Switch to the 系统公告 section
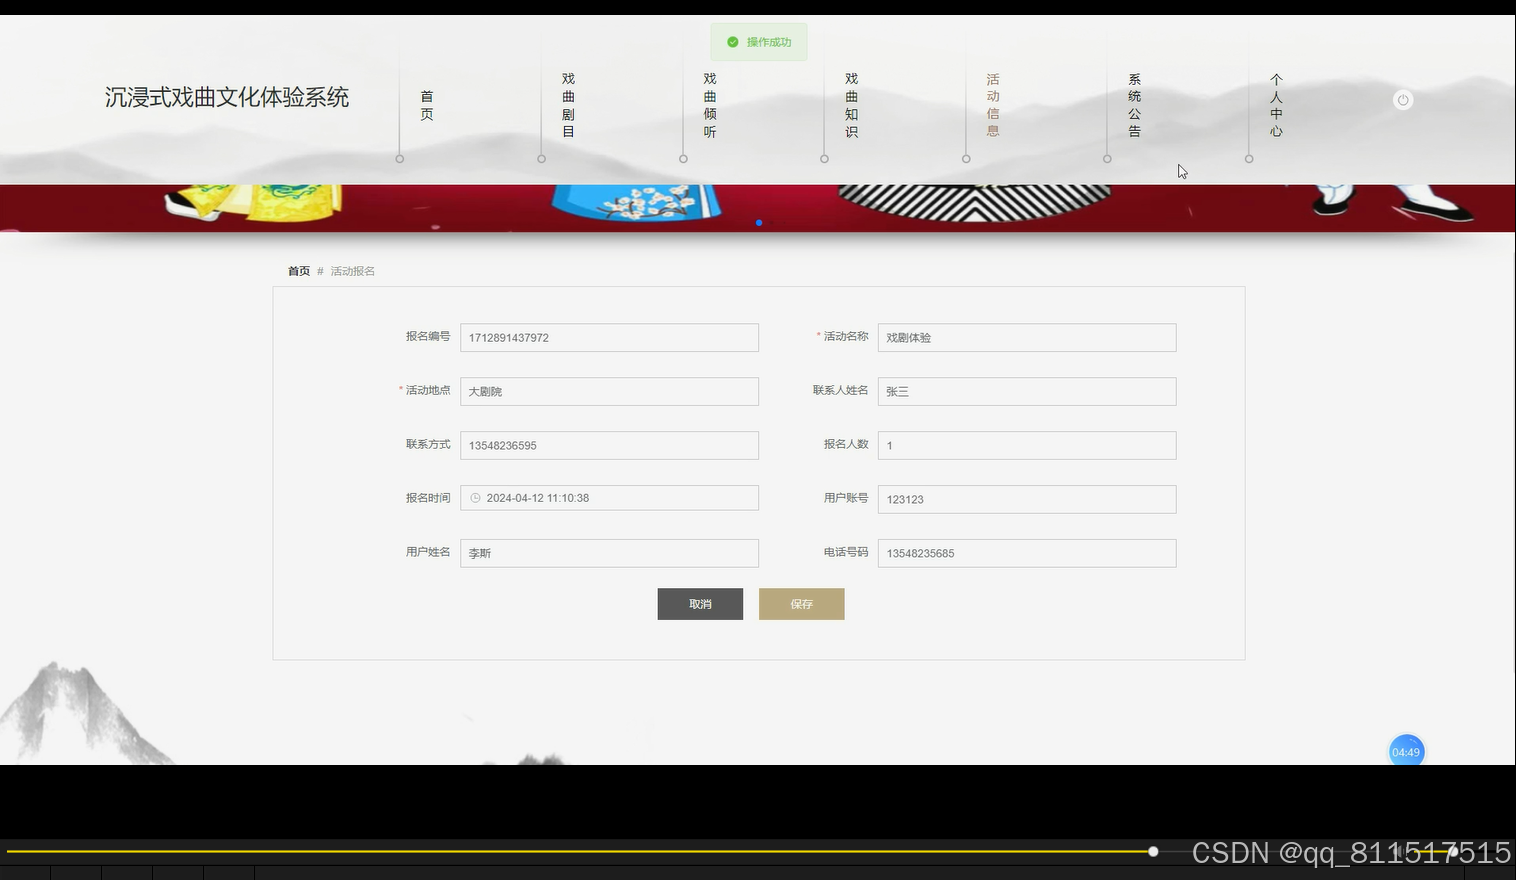The image size is (1516, 880). (x=1133, y=105)
